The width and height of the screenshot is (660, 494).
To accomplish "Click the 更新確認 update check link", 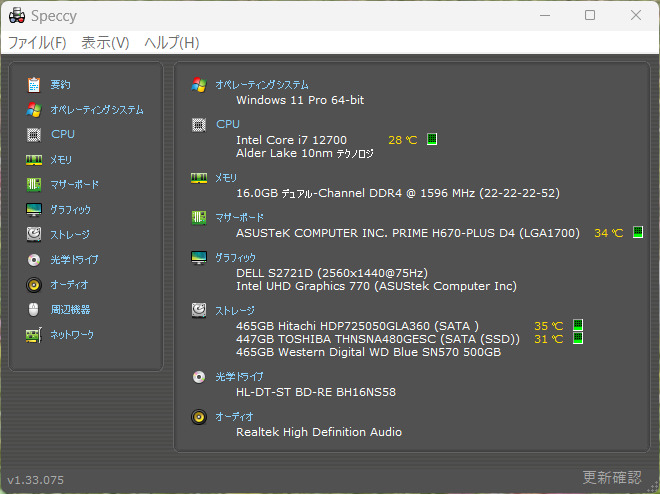I will point(612,478).
